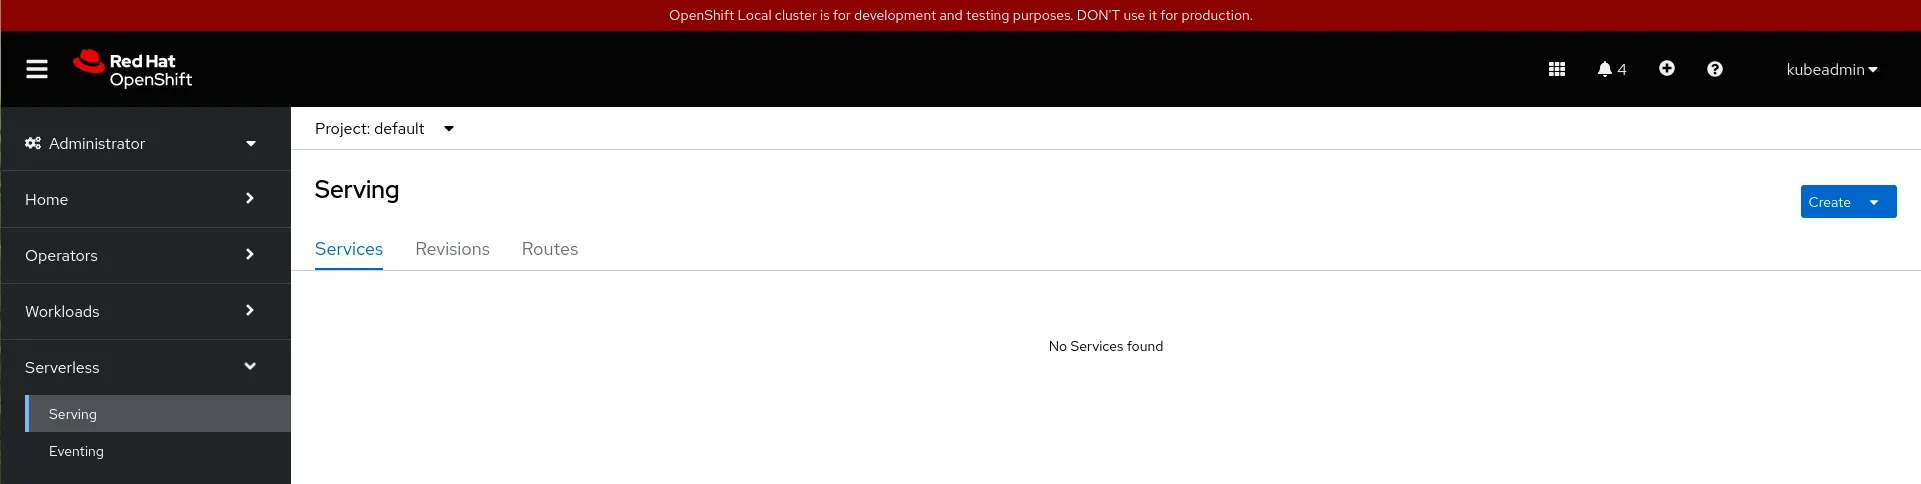
Task: Switch to the Revisions tab
Action: tap(452, 249)
